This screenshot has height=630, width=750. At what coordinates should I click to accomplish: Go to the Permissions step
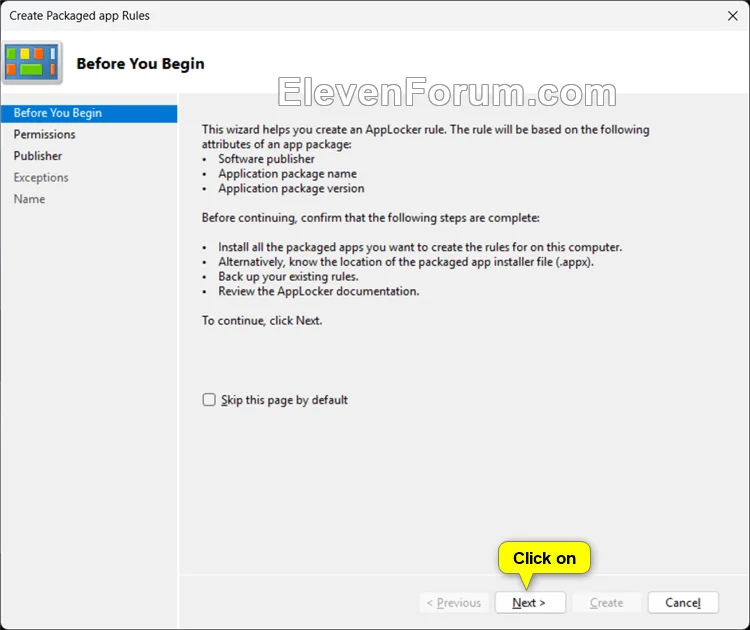44,134
